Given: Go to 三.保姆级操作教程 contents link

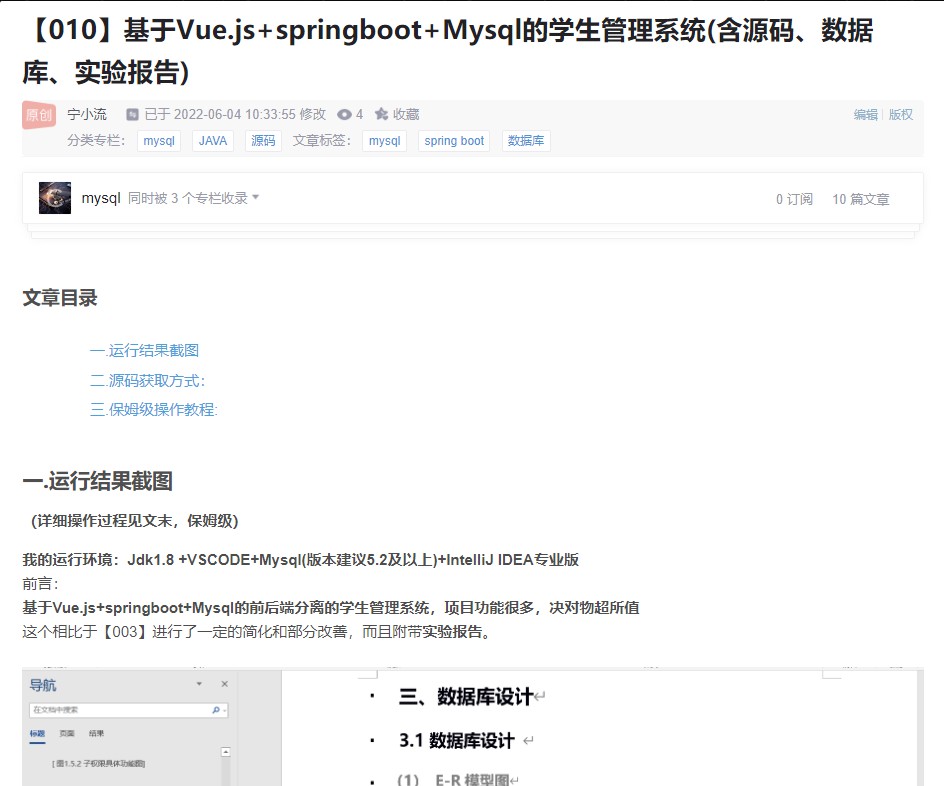Looking at the screenshot, I should click(x=153, y=409).
